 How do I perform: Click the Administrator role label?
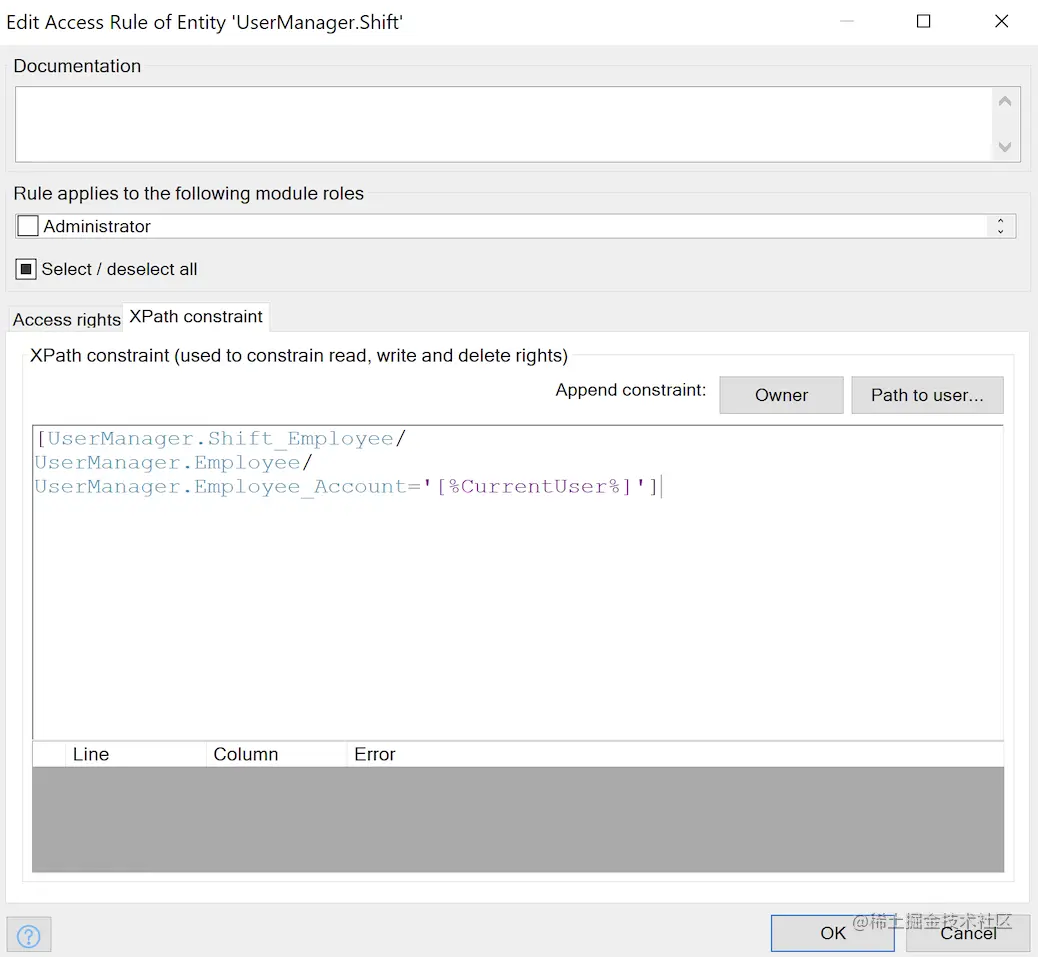97,226
